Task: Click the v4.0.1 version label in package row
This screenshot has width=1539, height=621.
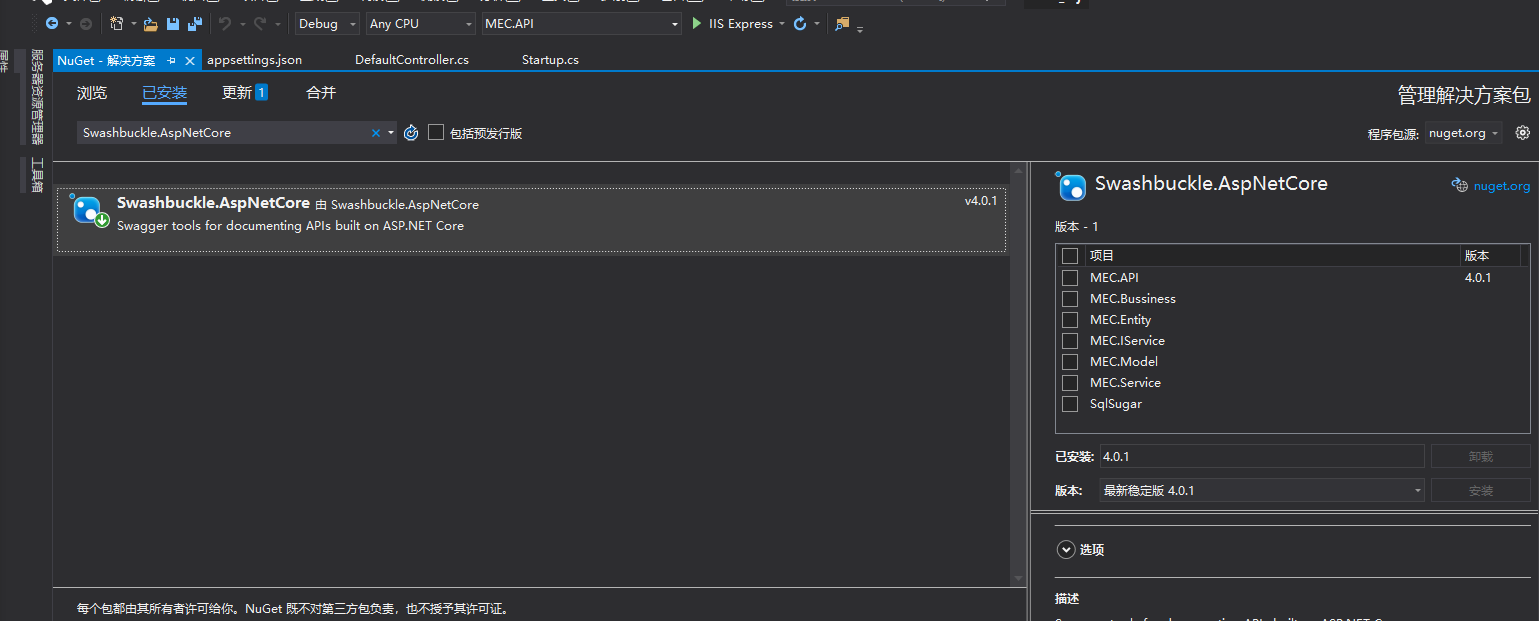Action: (x=981, y=201)
